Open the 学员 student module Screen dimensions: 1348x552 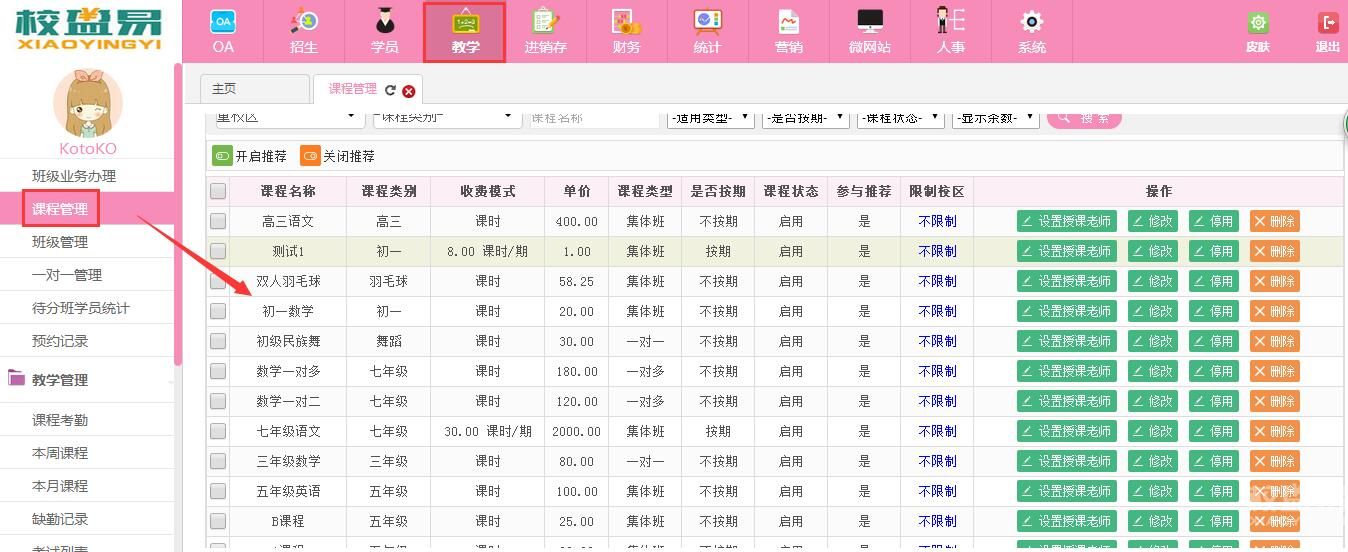[384, 31]
